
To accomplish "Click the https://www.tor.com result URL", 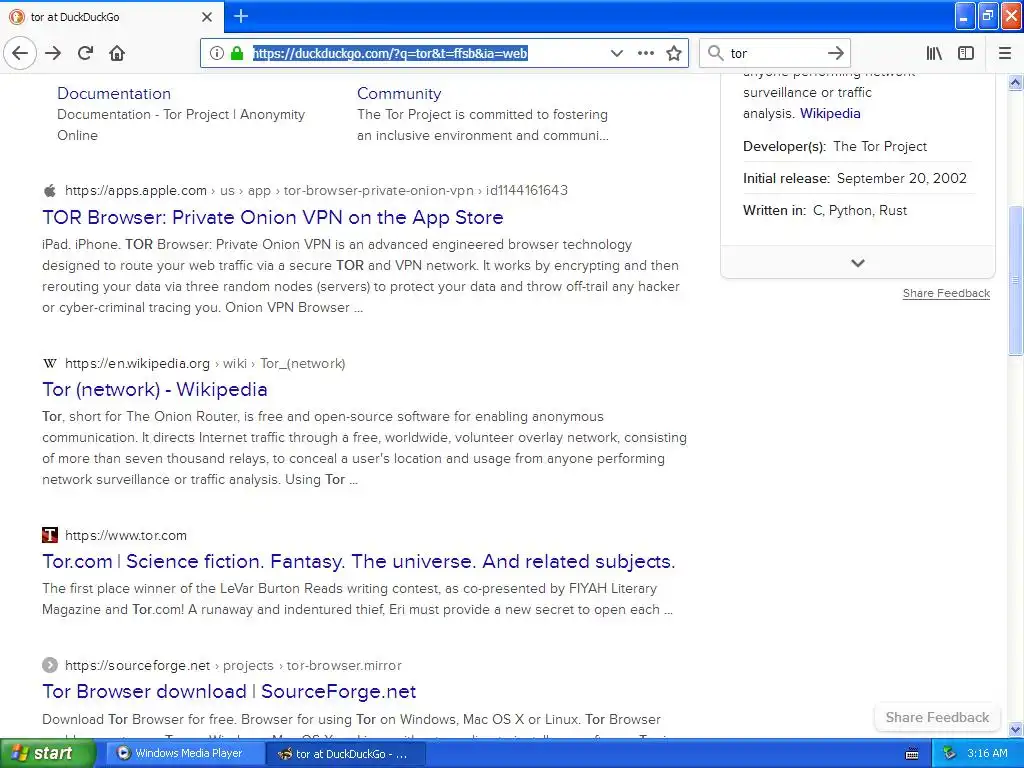I will click(x=125, y=536).
